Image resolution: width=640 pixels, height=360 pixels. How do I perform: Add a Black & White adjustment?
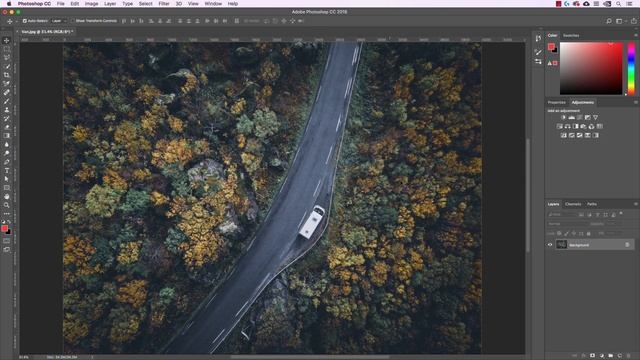tap(576, 127)
